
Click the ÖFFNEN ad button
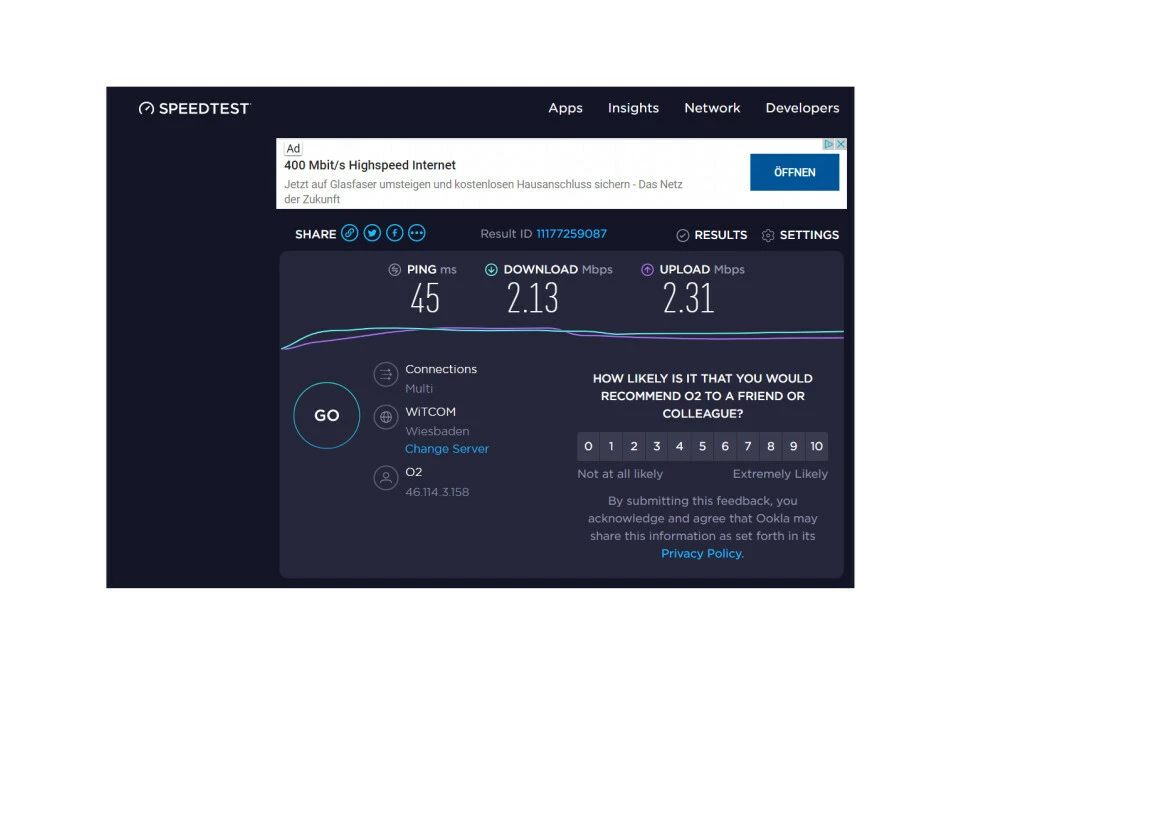pos(794,172)
